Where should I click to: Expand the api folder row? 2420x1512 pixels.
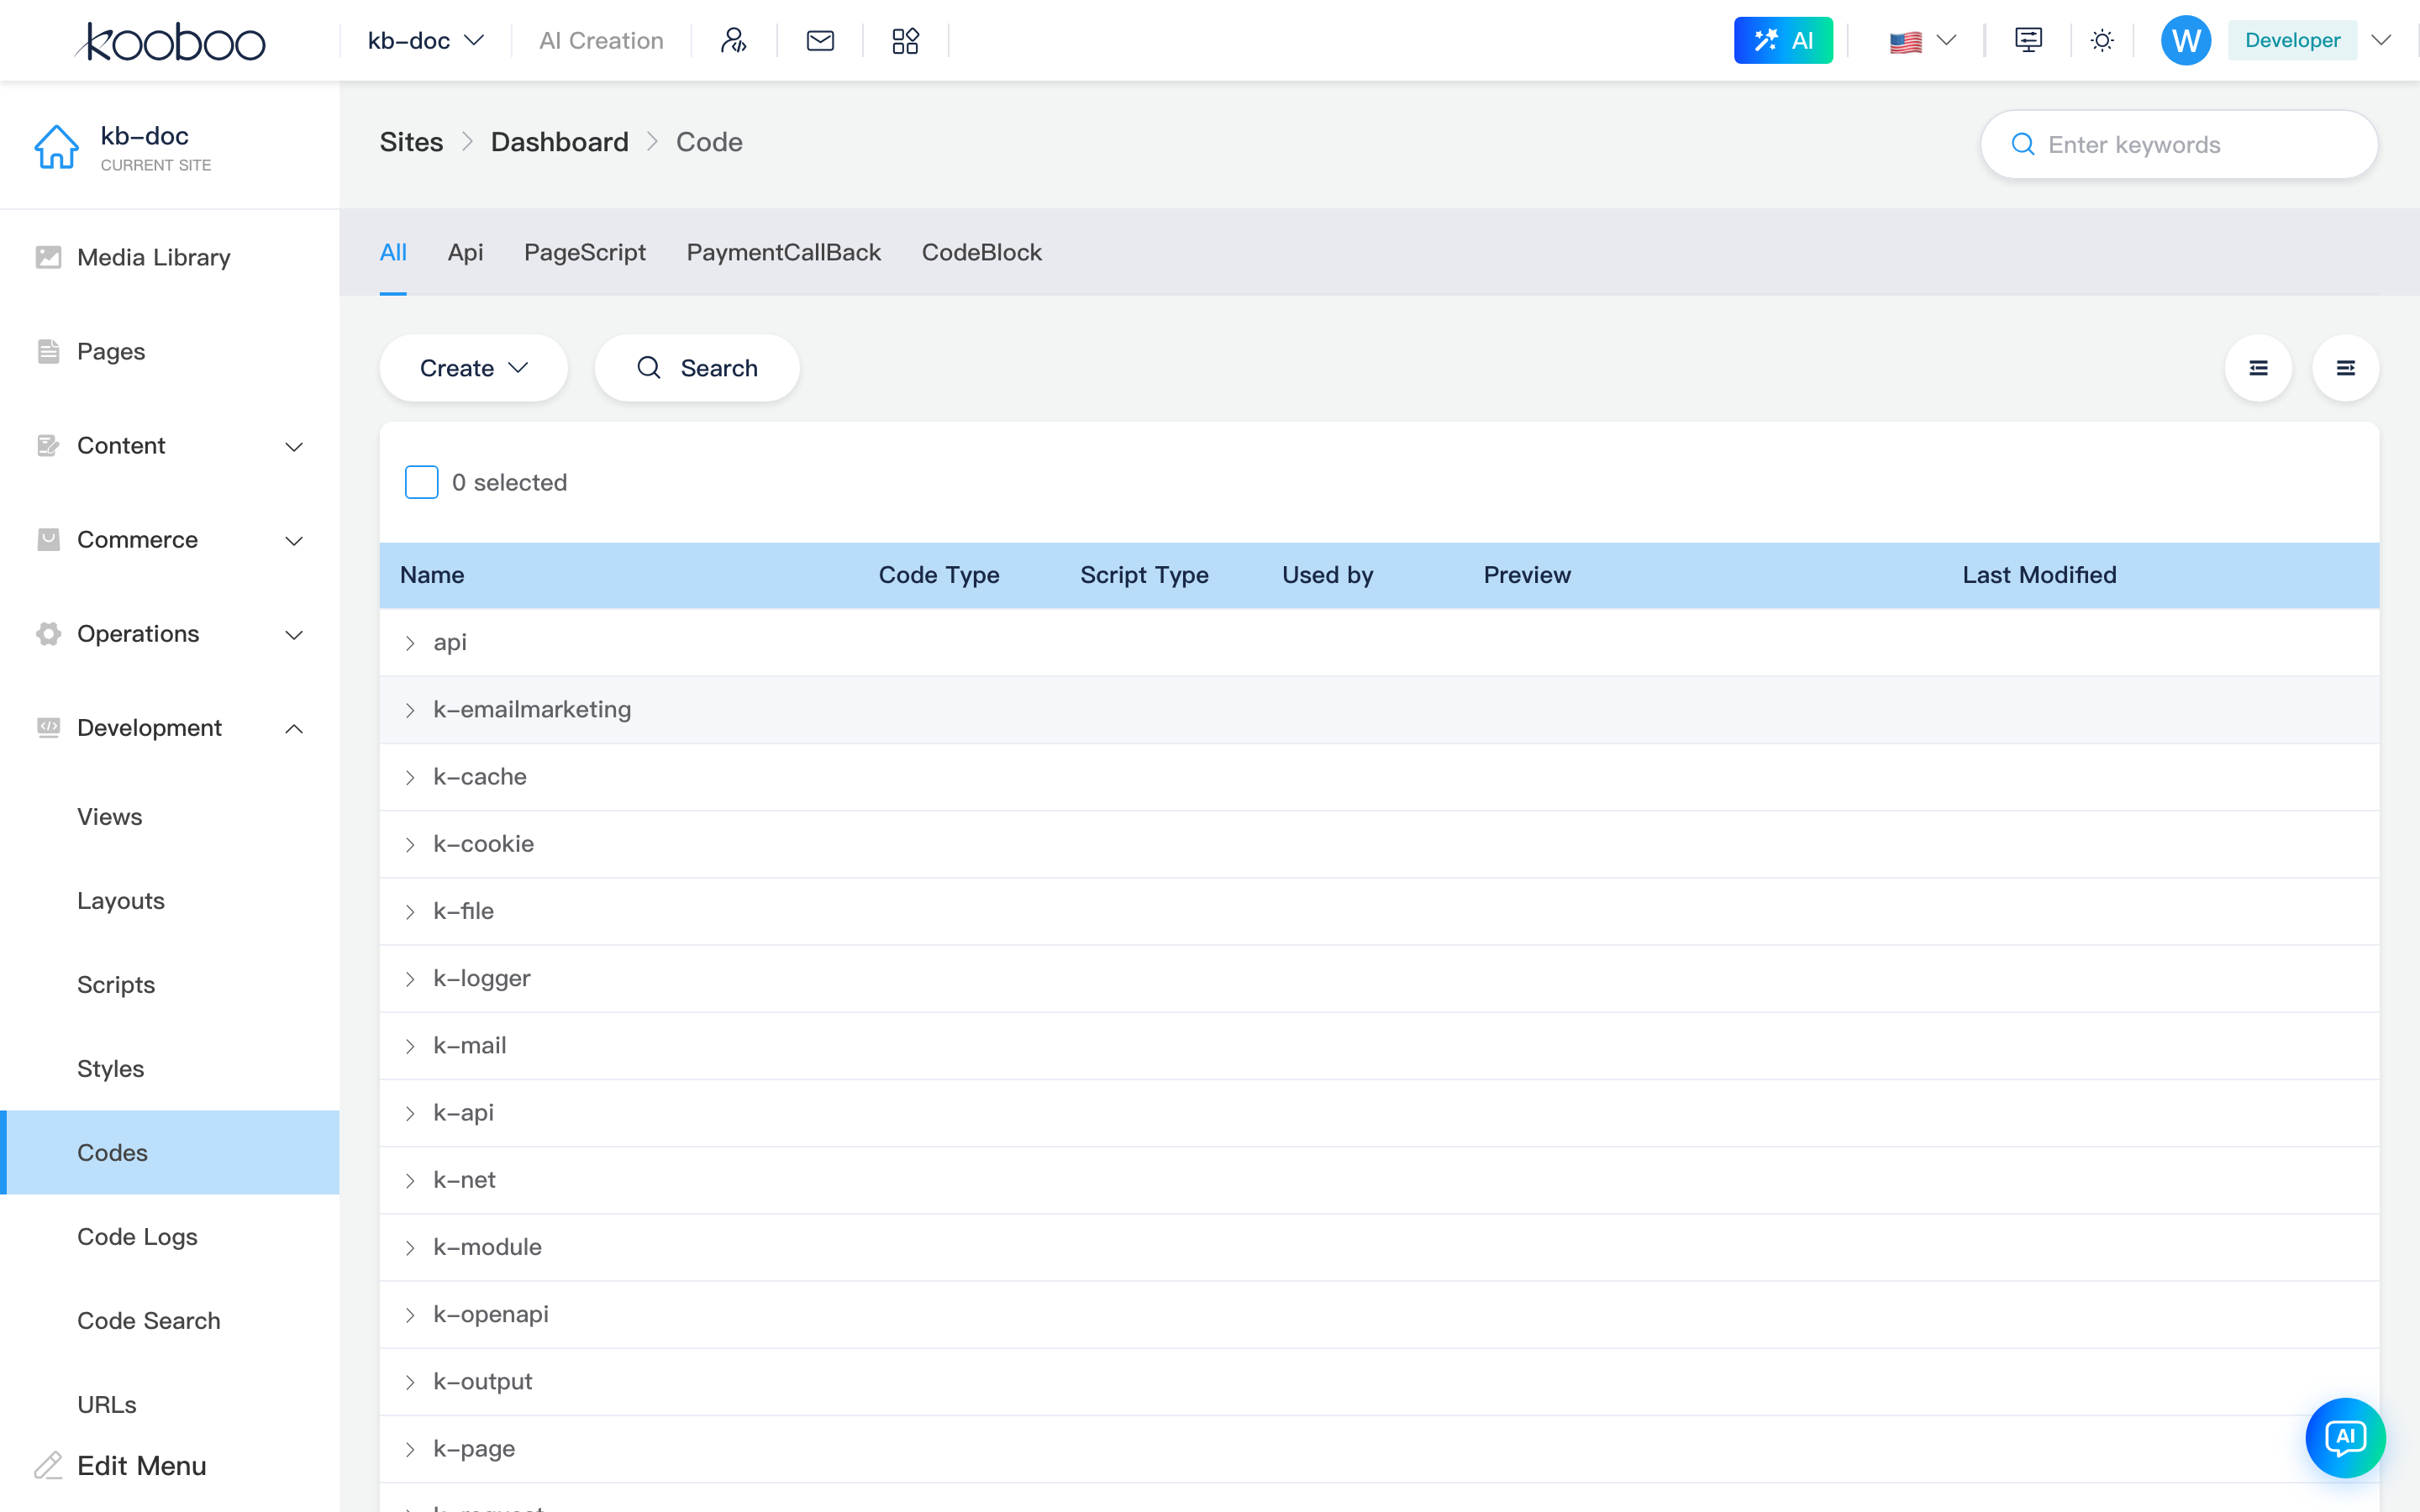410,643
